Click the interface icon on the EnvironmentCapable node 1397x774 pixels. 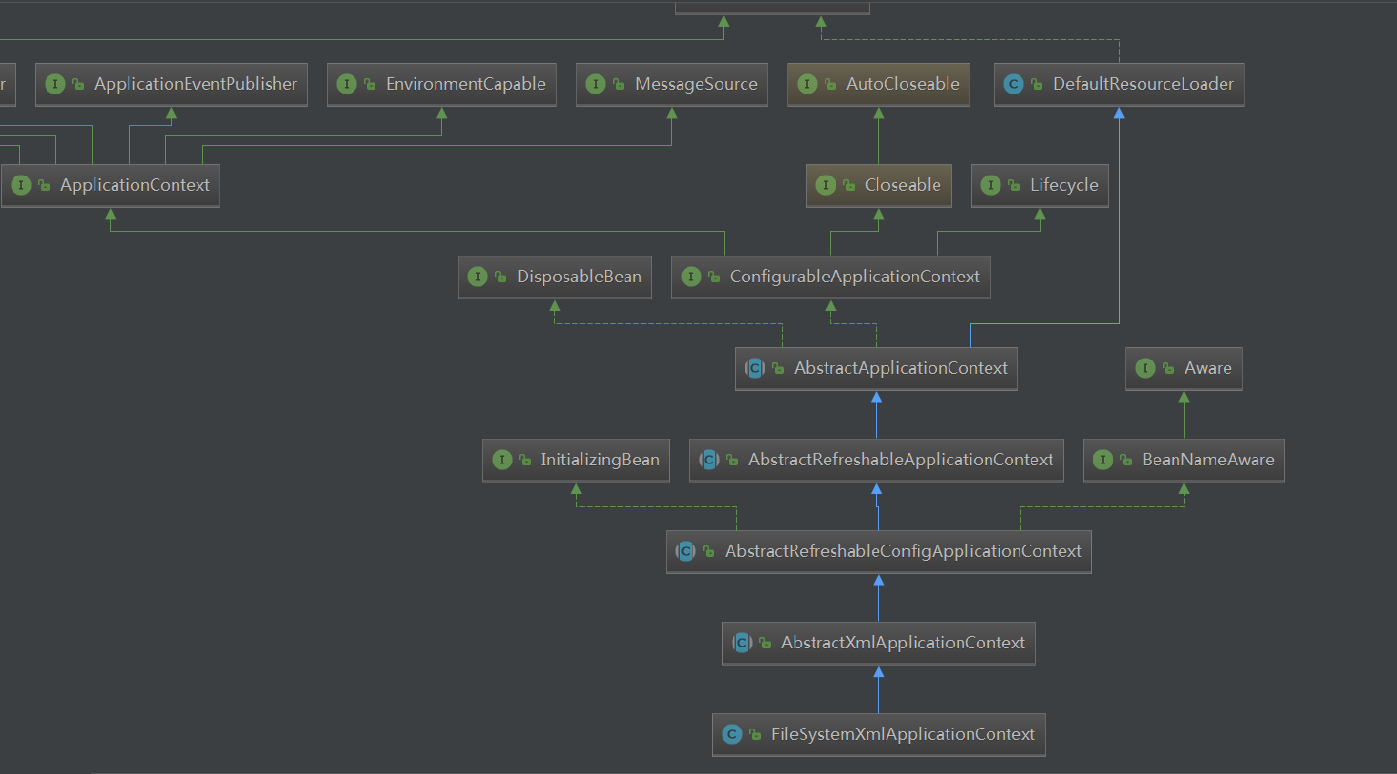click(x=347, y=85)
